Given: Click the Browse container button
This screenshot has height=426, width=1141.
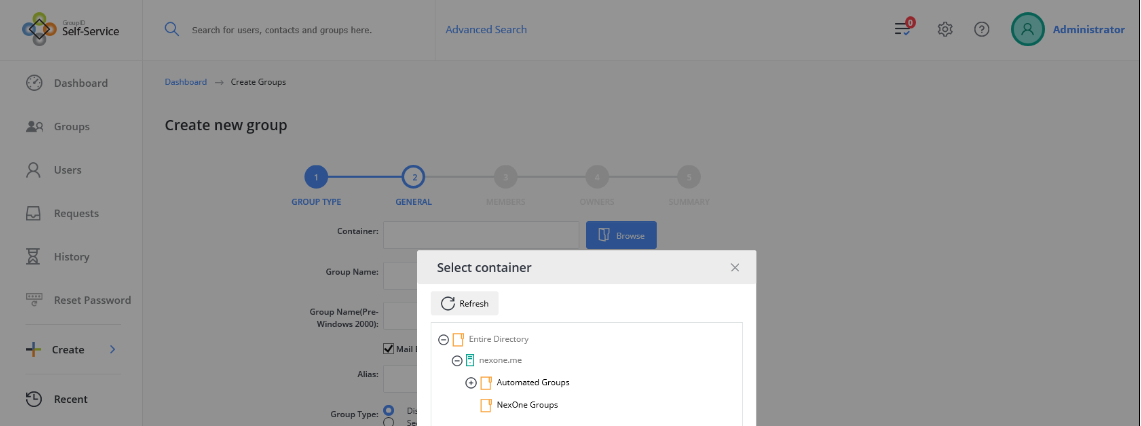Looking at the screenshot, I should click(621, 235).
